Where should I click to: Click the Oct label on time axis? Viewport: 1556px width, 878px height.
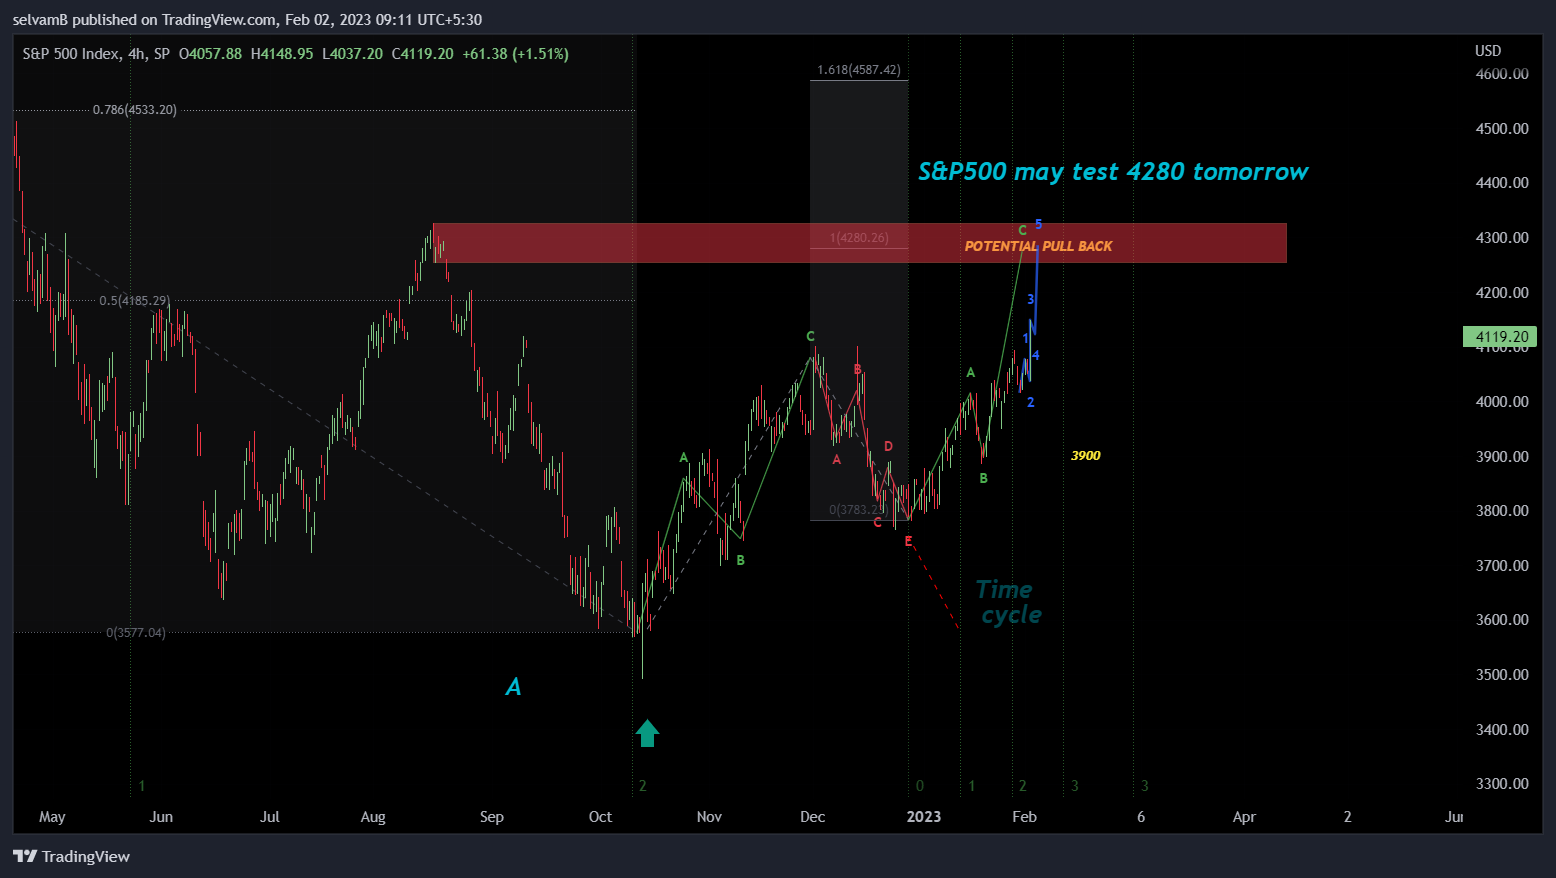pyautogui.click(x=600, y=817)
